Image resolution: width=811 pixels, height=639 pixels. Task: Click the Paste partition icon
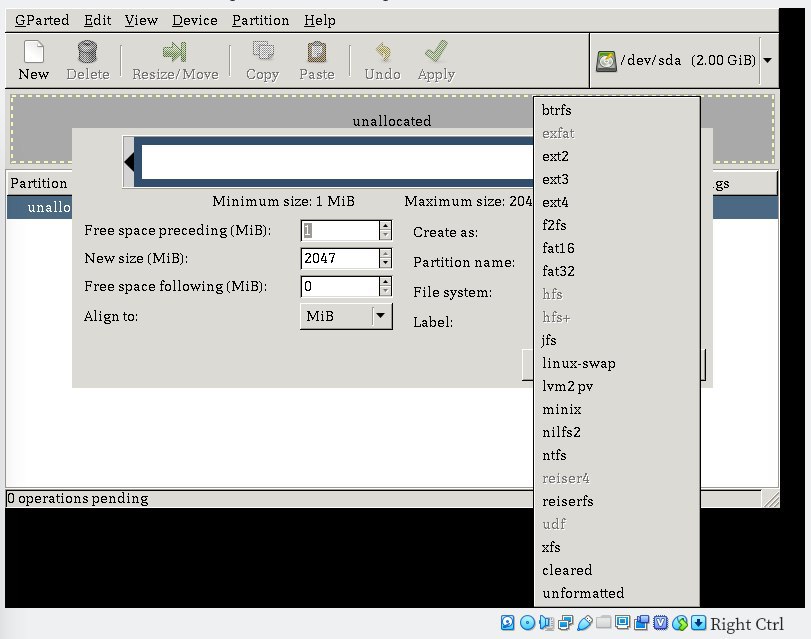(317, 52)
